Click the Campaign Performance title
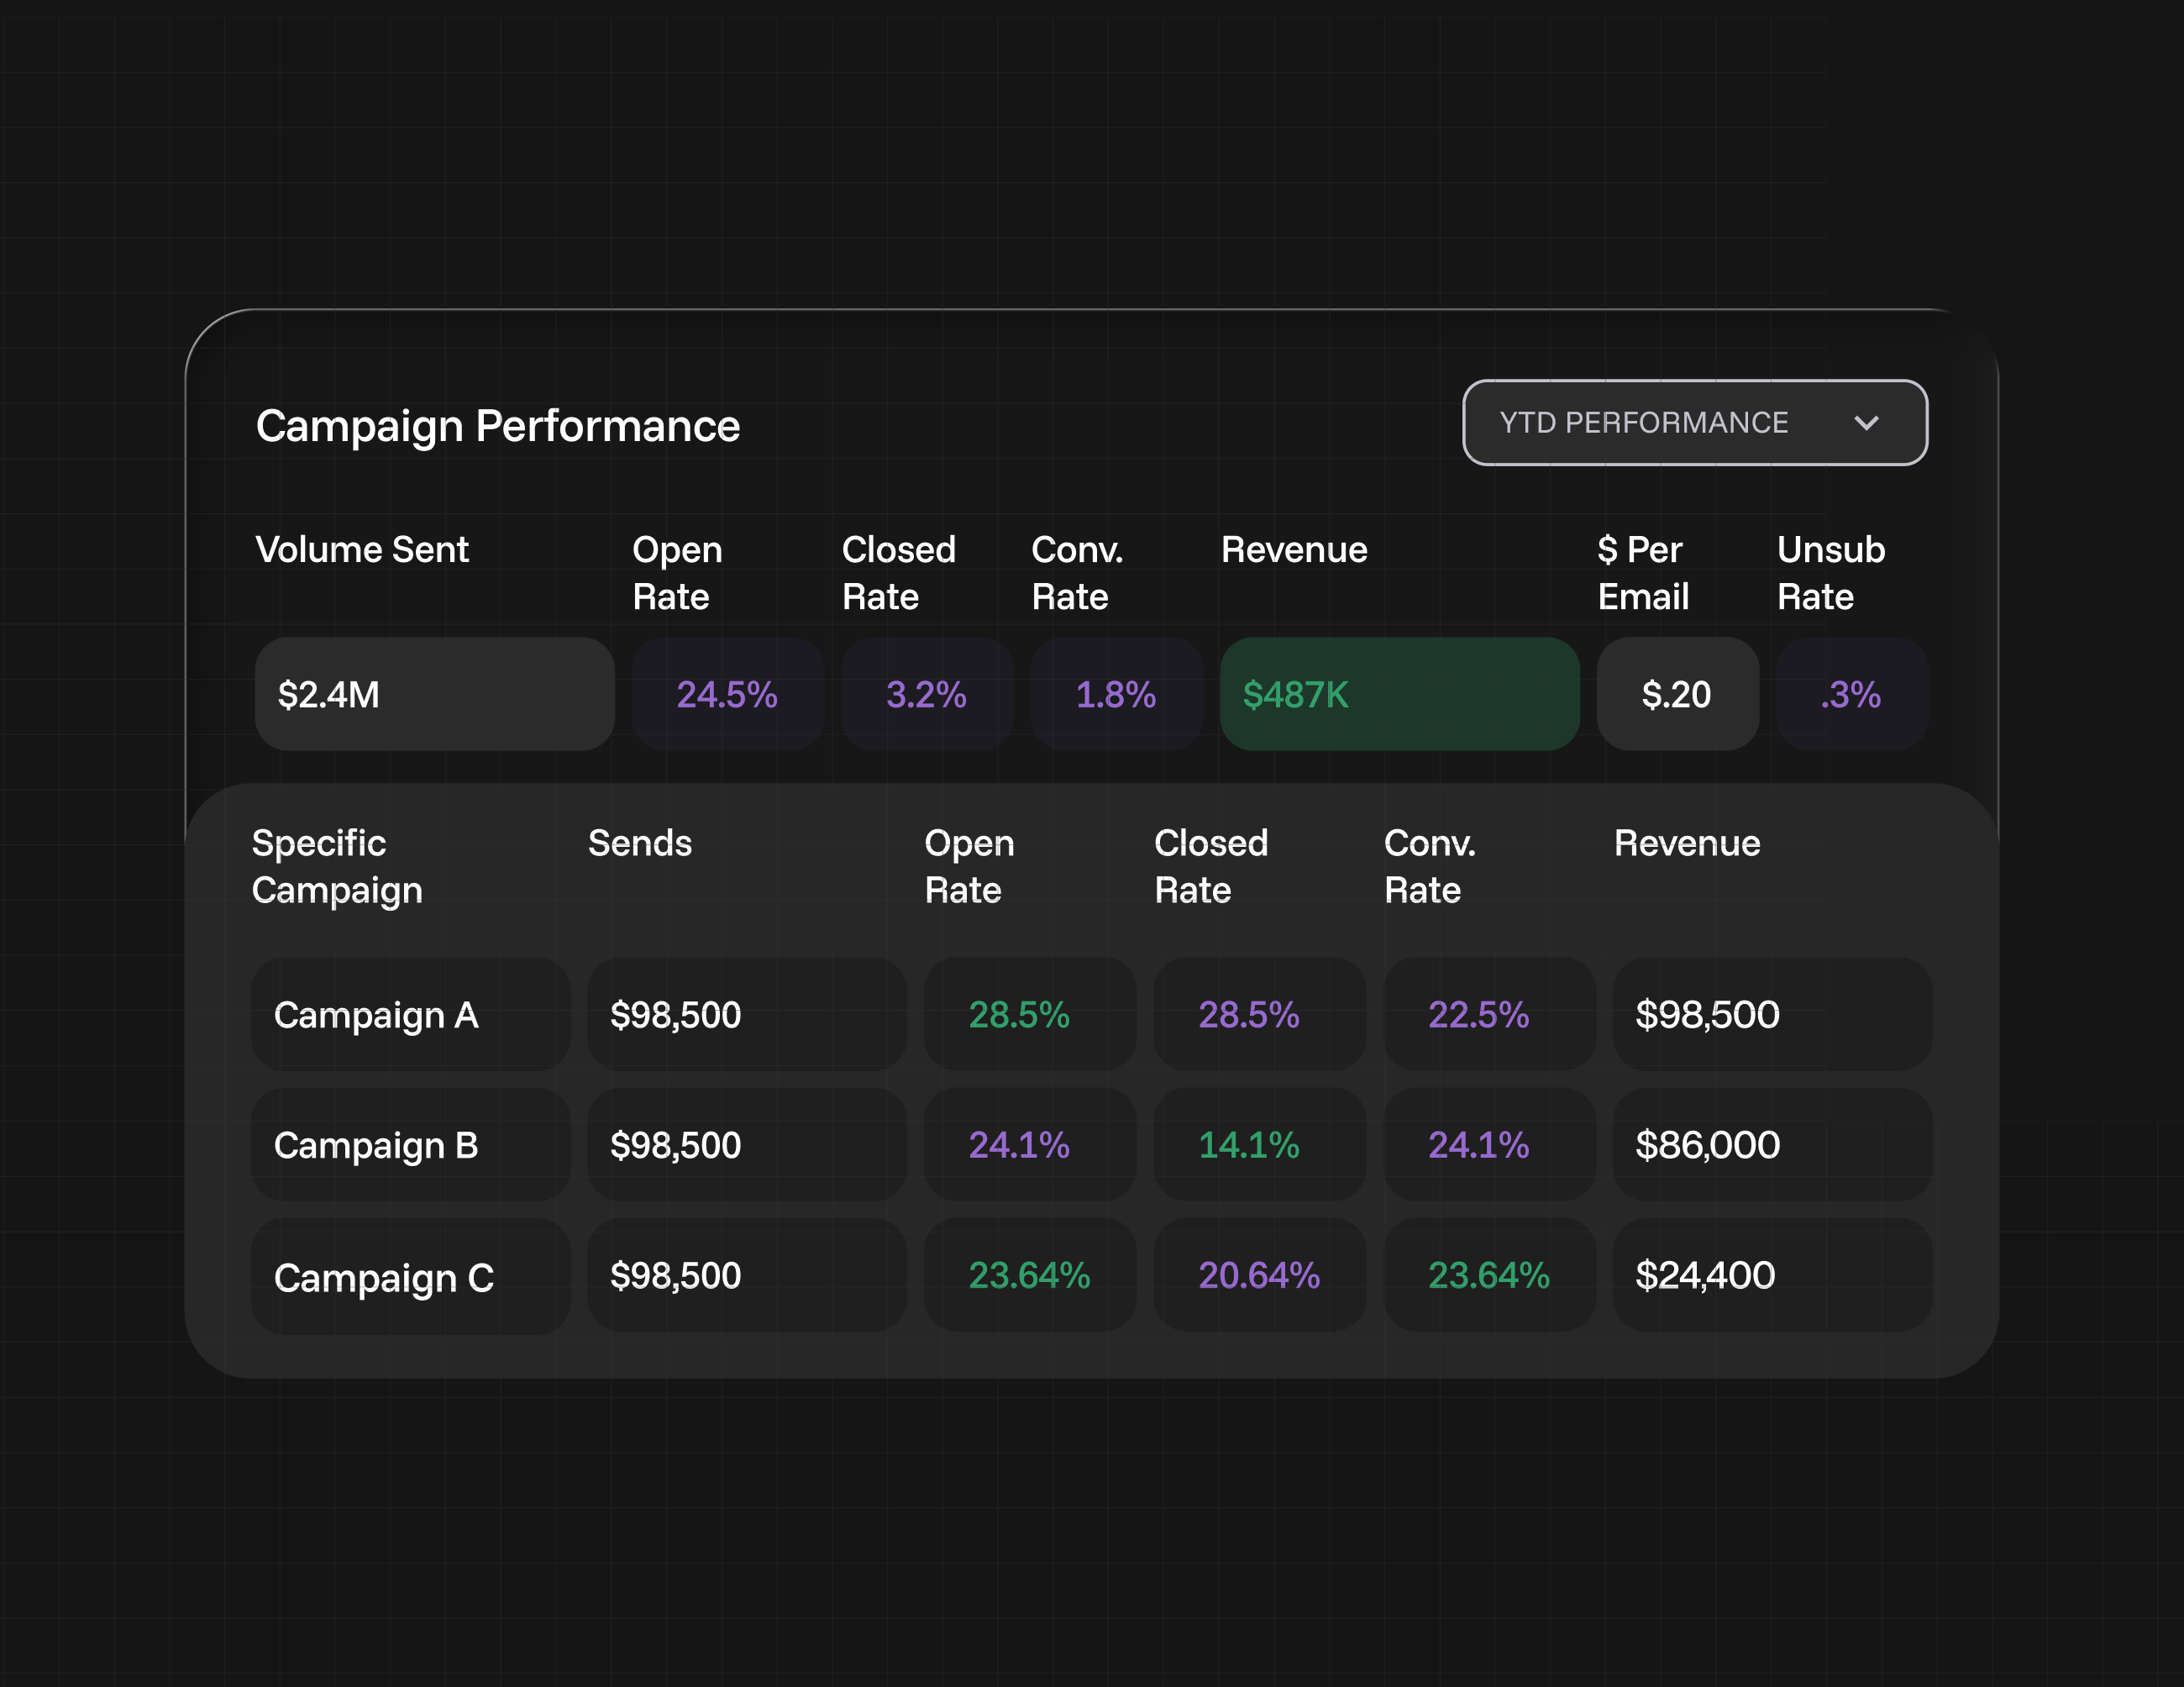The image size is (2184, 1687). (498, 426)
